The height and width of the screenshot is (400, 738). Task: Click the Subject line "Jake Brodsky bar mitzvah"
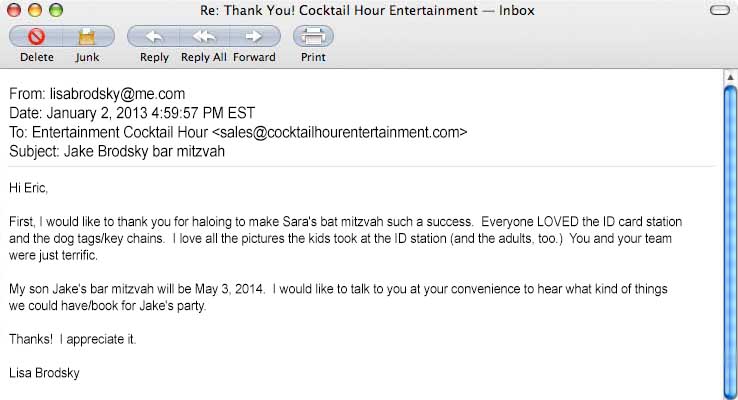pyautogui.click(x=144, y=151)
